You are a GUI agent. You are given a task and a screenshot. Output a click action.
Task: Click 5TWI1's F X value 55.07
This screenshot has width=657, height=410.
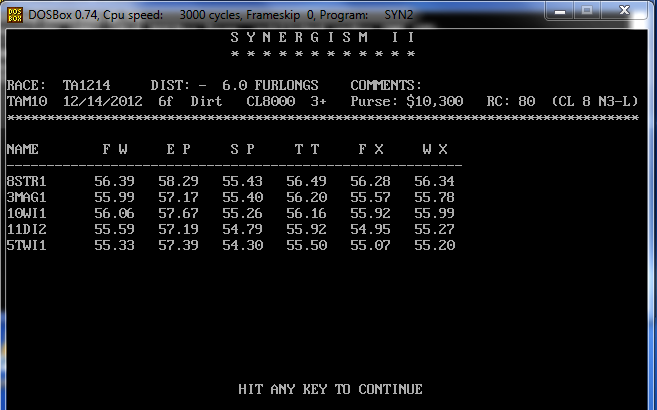point(370,245)
